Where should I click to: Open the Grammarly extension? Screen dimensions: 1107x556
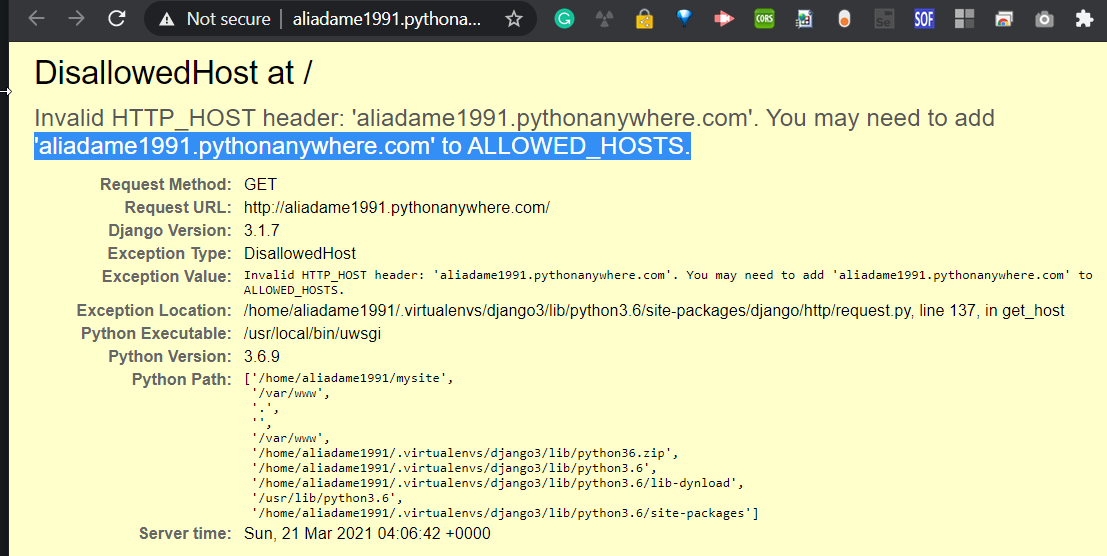(x=563, y=19)
